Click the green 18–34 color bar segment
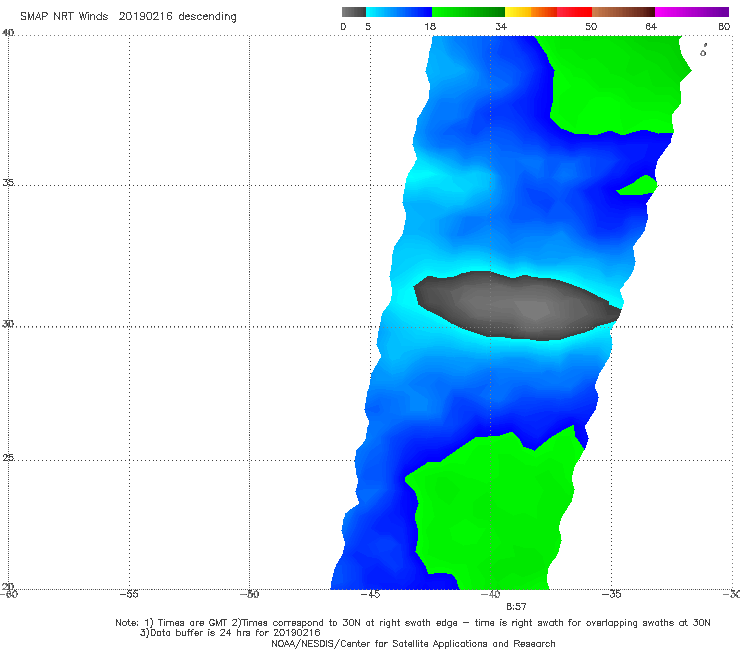This screenshot has width=740, height=650. click(468, 12)
